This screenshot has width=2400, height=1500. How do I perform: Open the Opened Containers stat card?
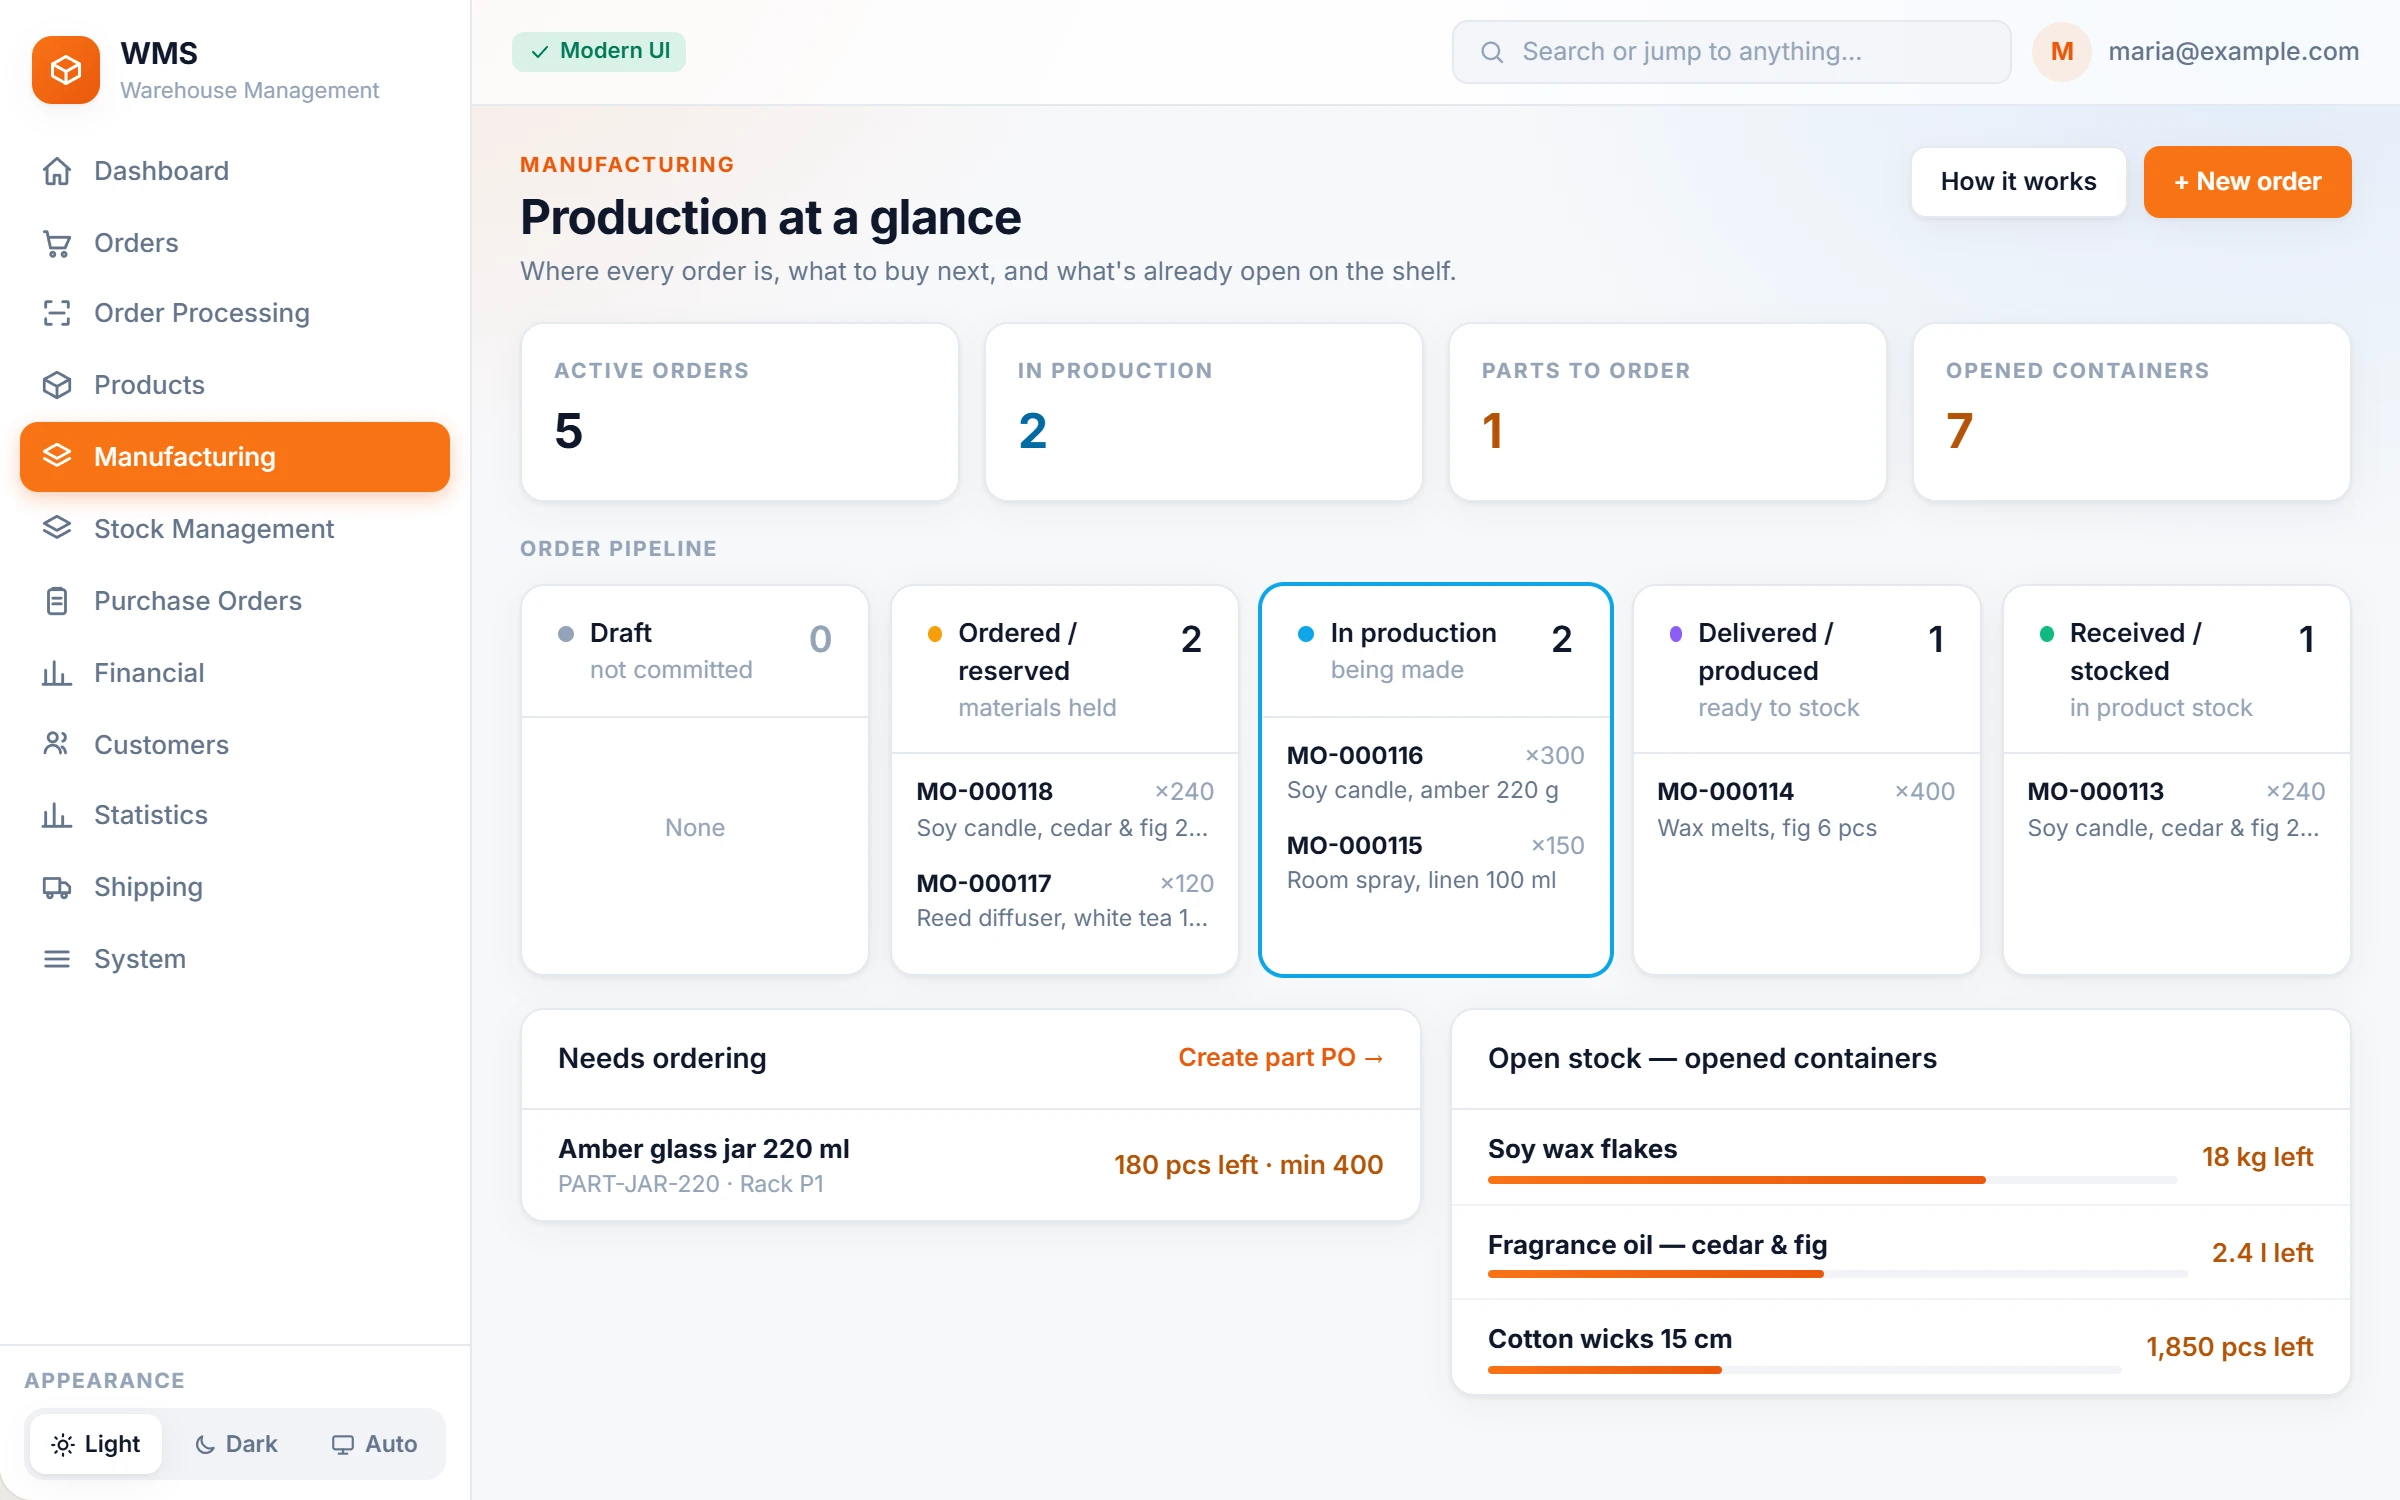[x=2131, y=411]
